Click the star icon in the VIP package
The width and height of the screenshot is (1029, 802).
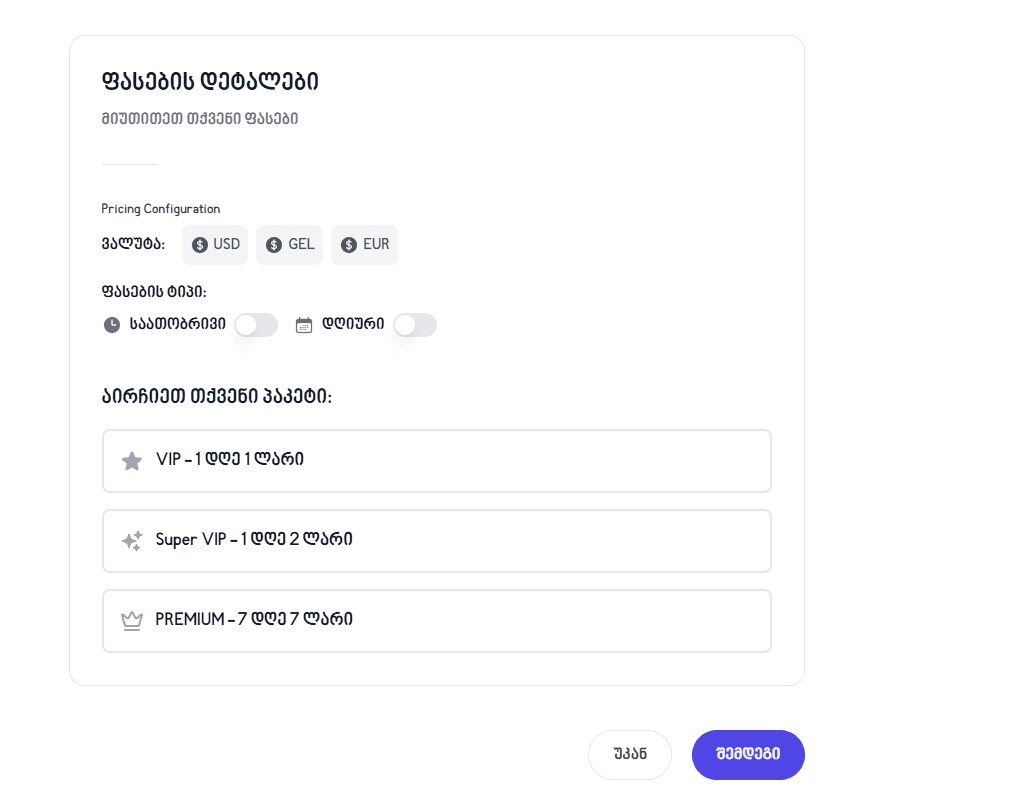click(132, 460)
